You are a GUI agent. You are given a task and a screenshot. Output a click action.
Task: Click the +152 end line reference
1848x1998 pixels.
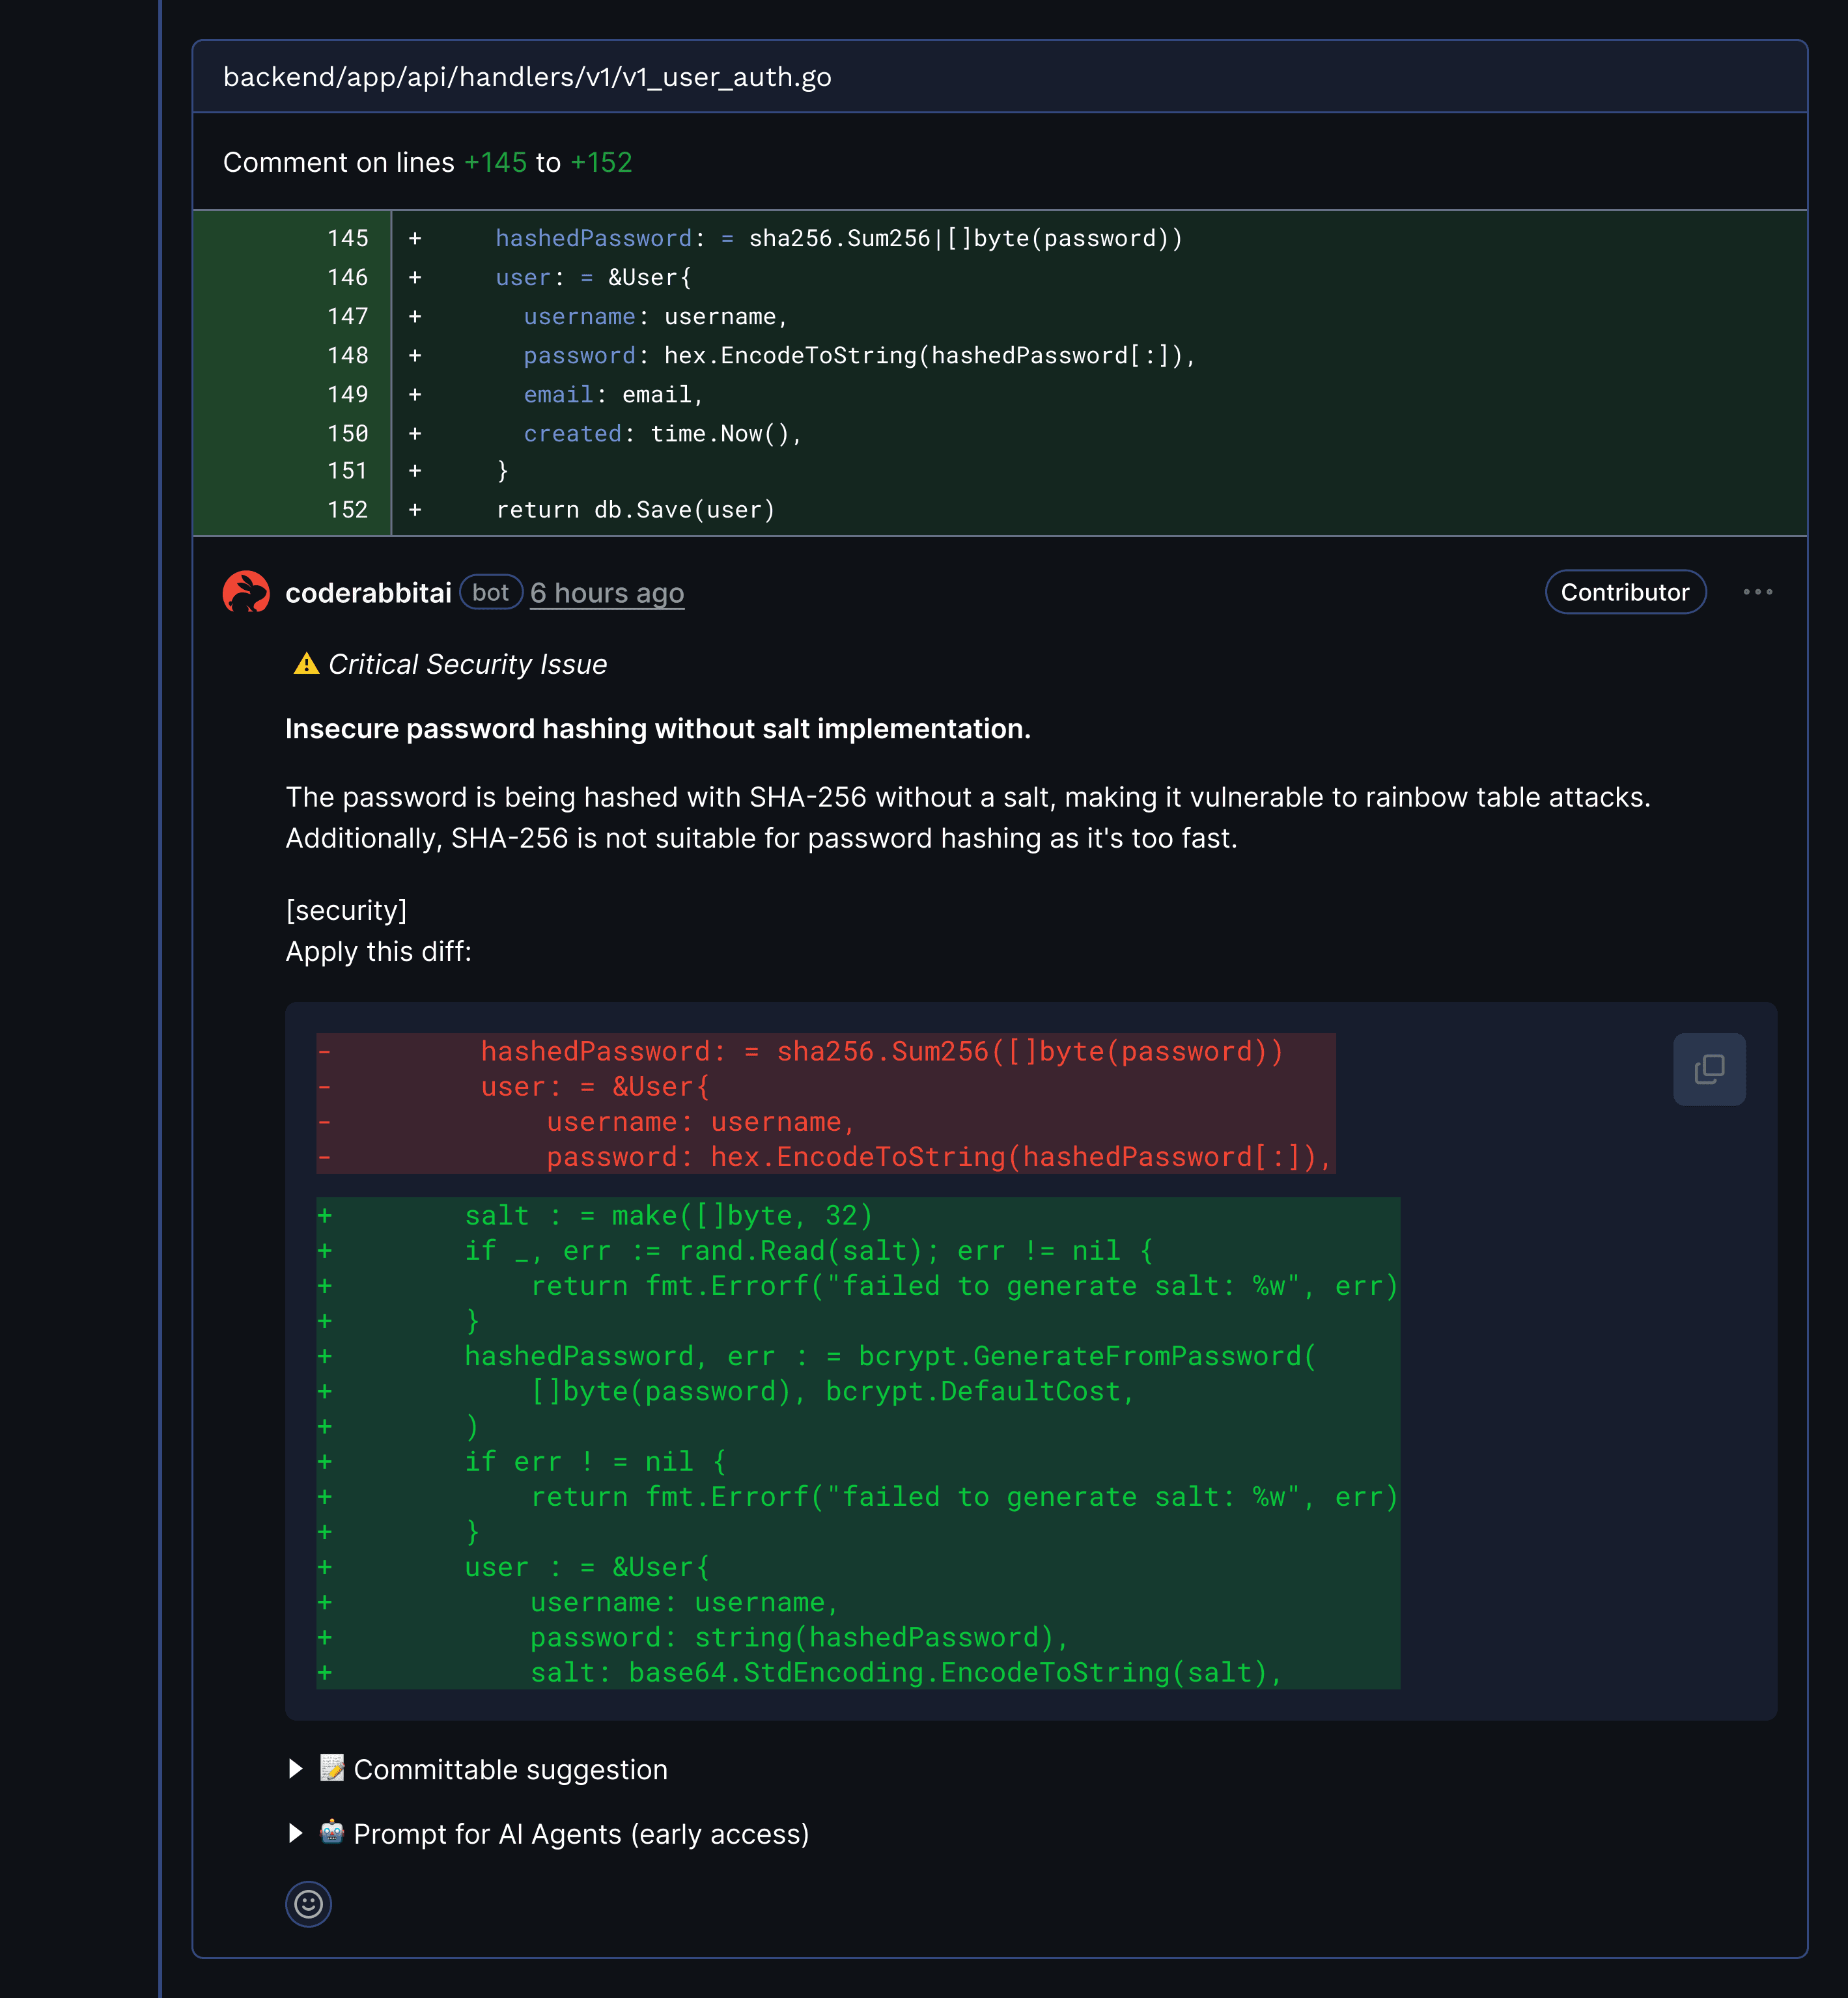point(601,162)
